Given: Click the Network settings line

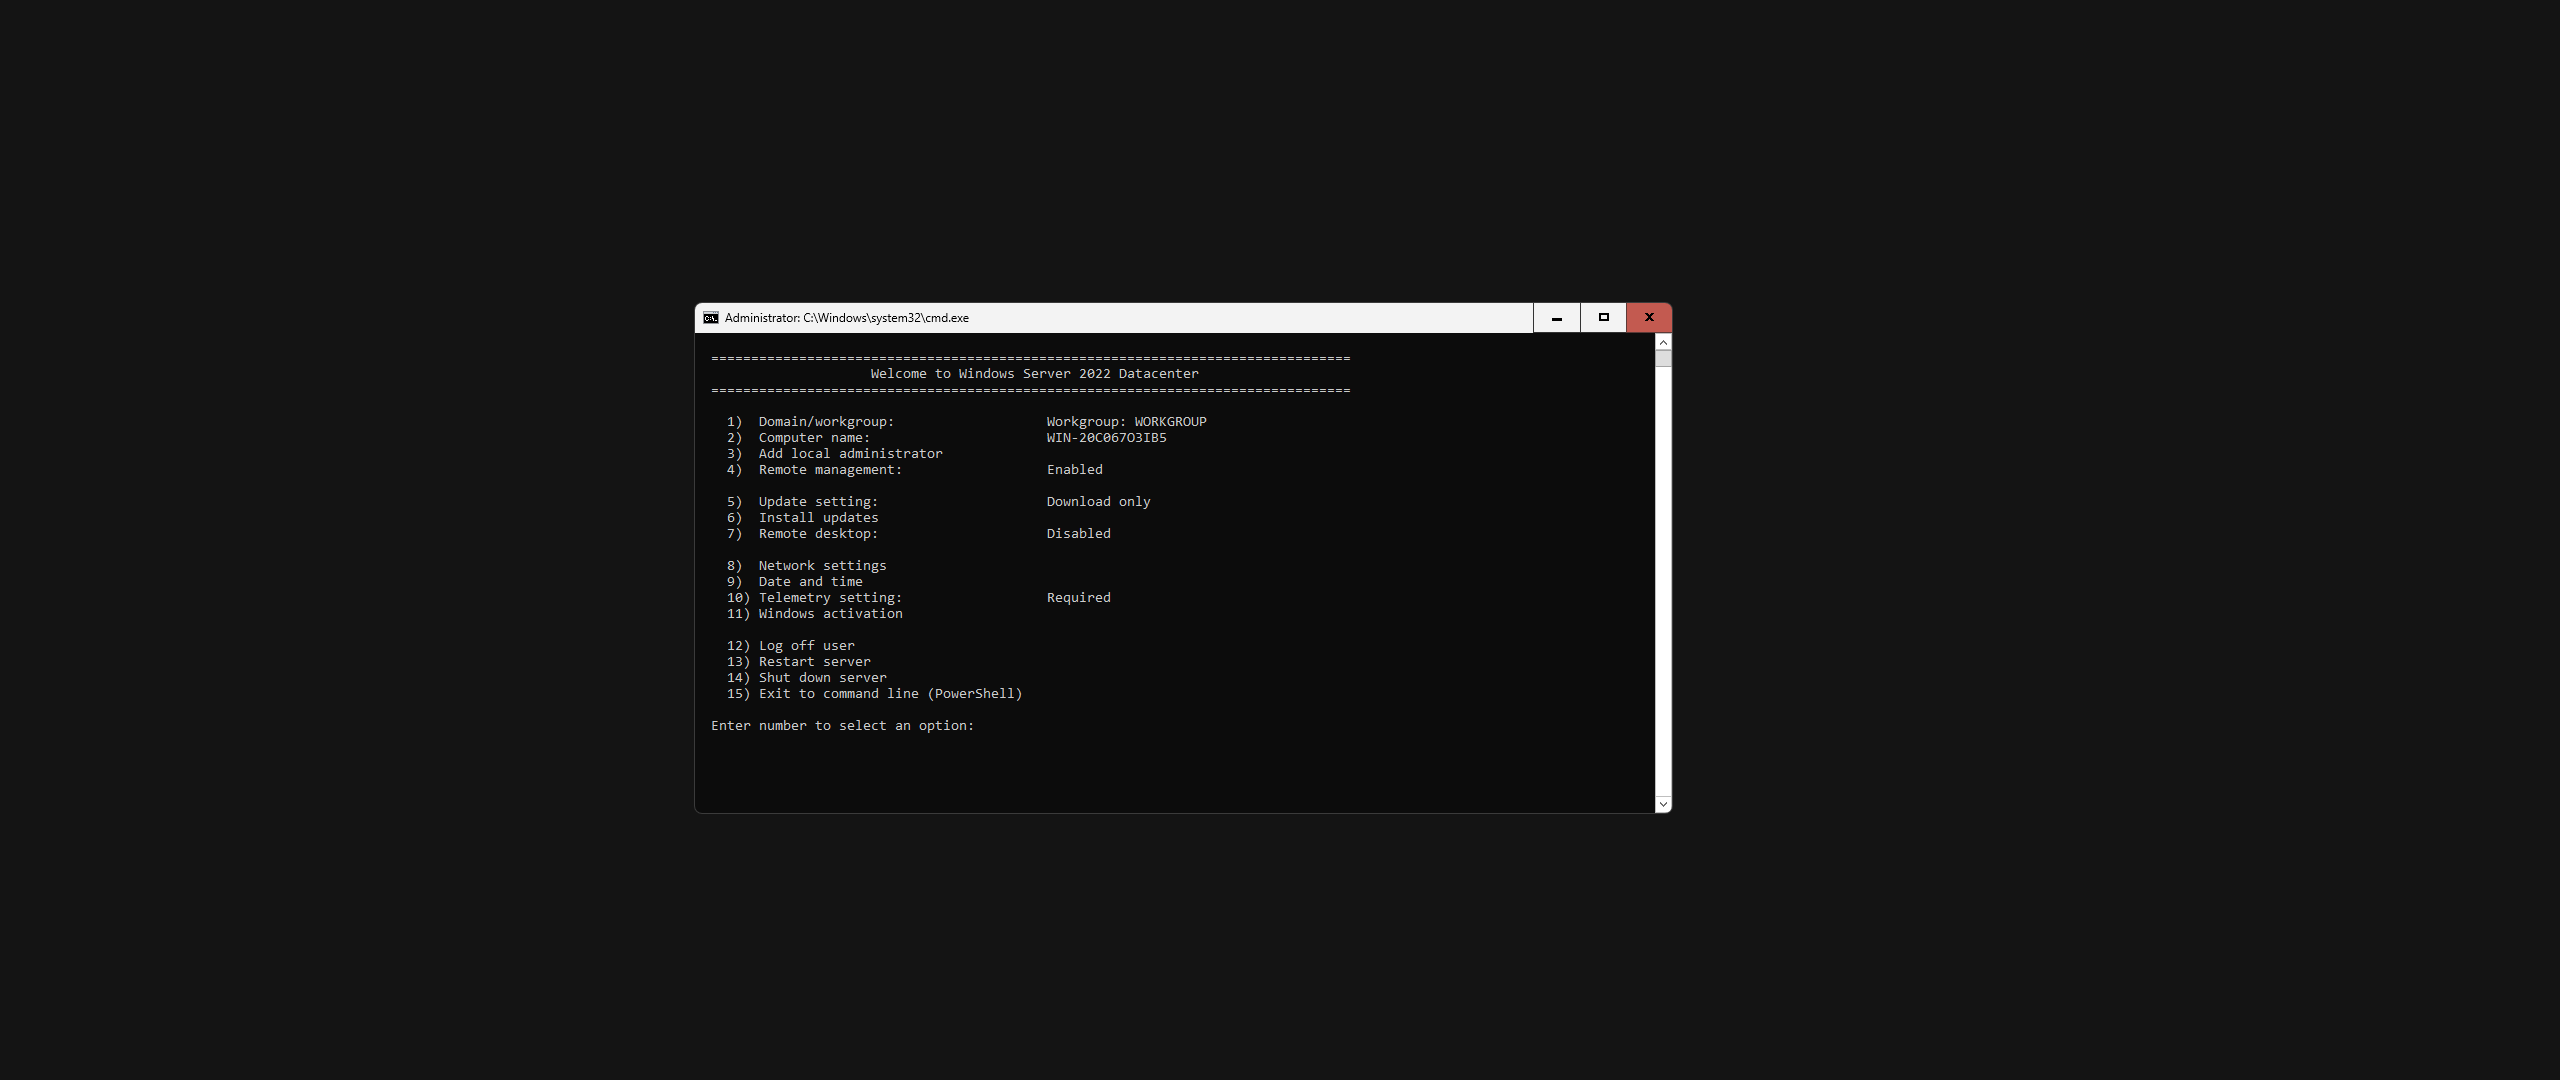Looking at the screenshot, I should click(821, 566).
